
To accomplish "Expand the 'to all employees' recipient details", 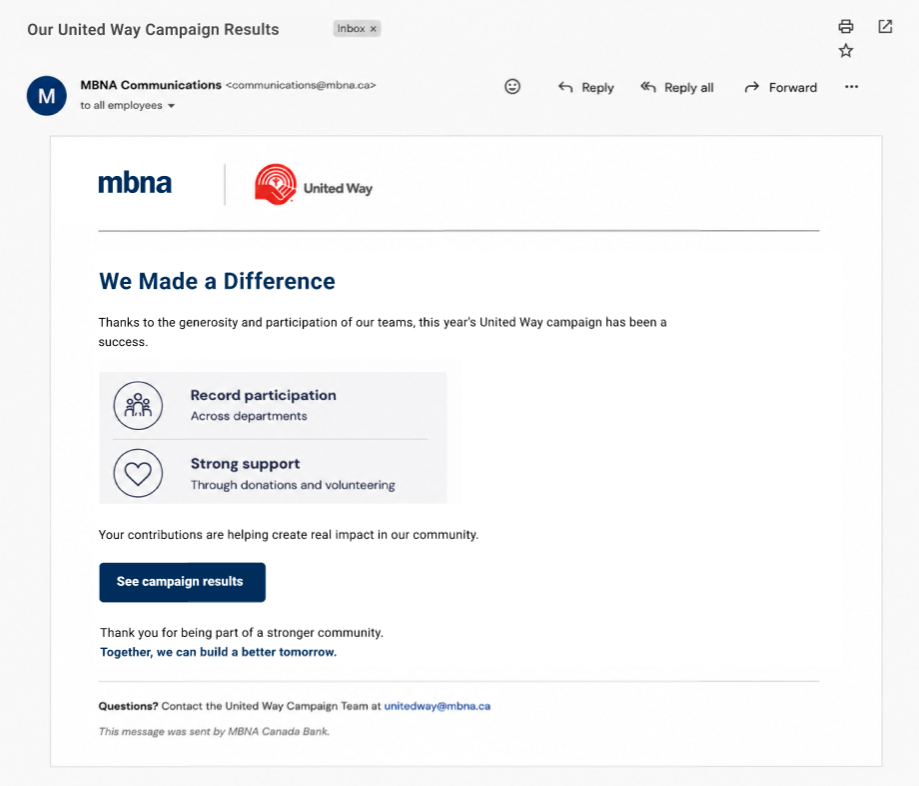I will [x=171, y=106].
